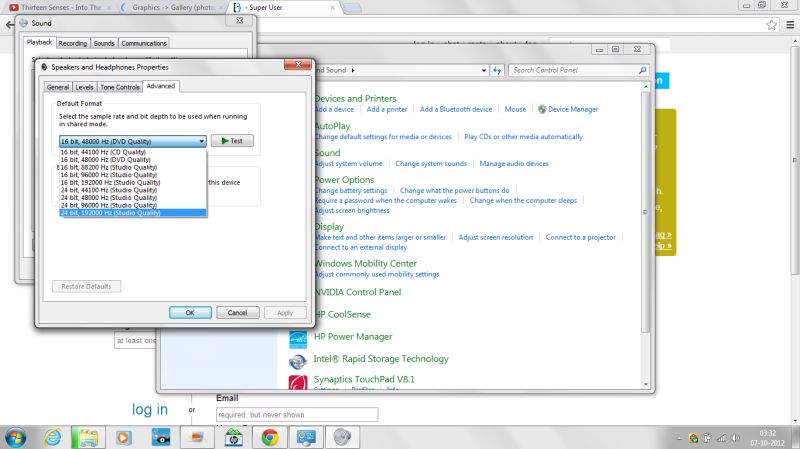Click the Device Manager shield icon

[542, 109]
